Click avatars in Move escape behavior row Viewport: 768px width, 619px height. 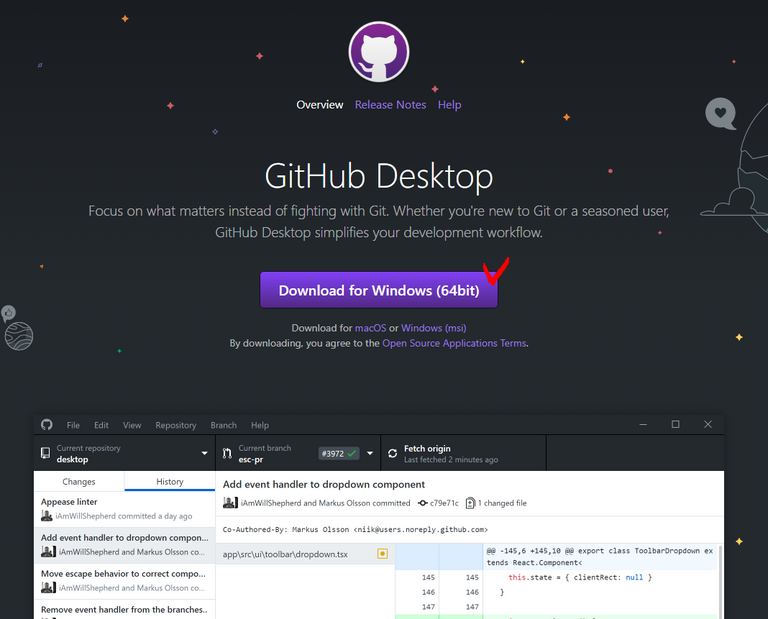point(48,587)
